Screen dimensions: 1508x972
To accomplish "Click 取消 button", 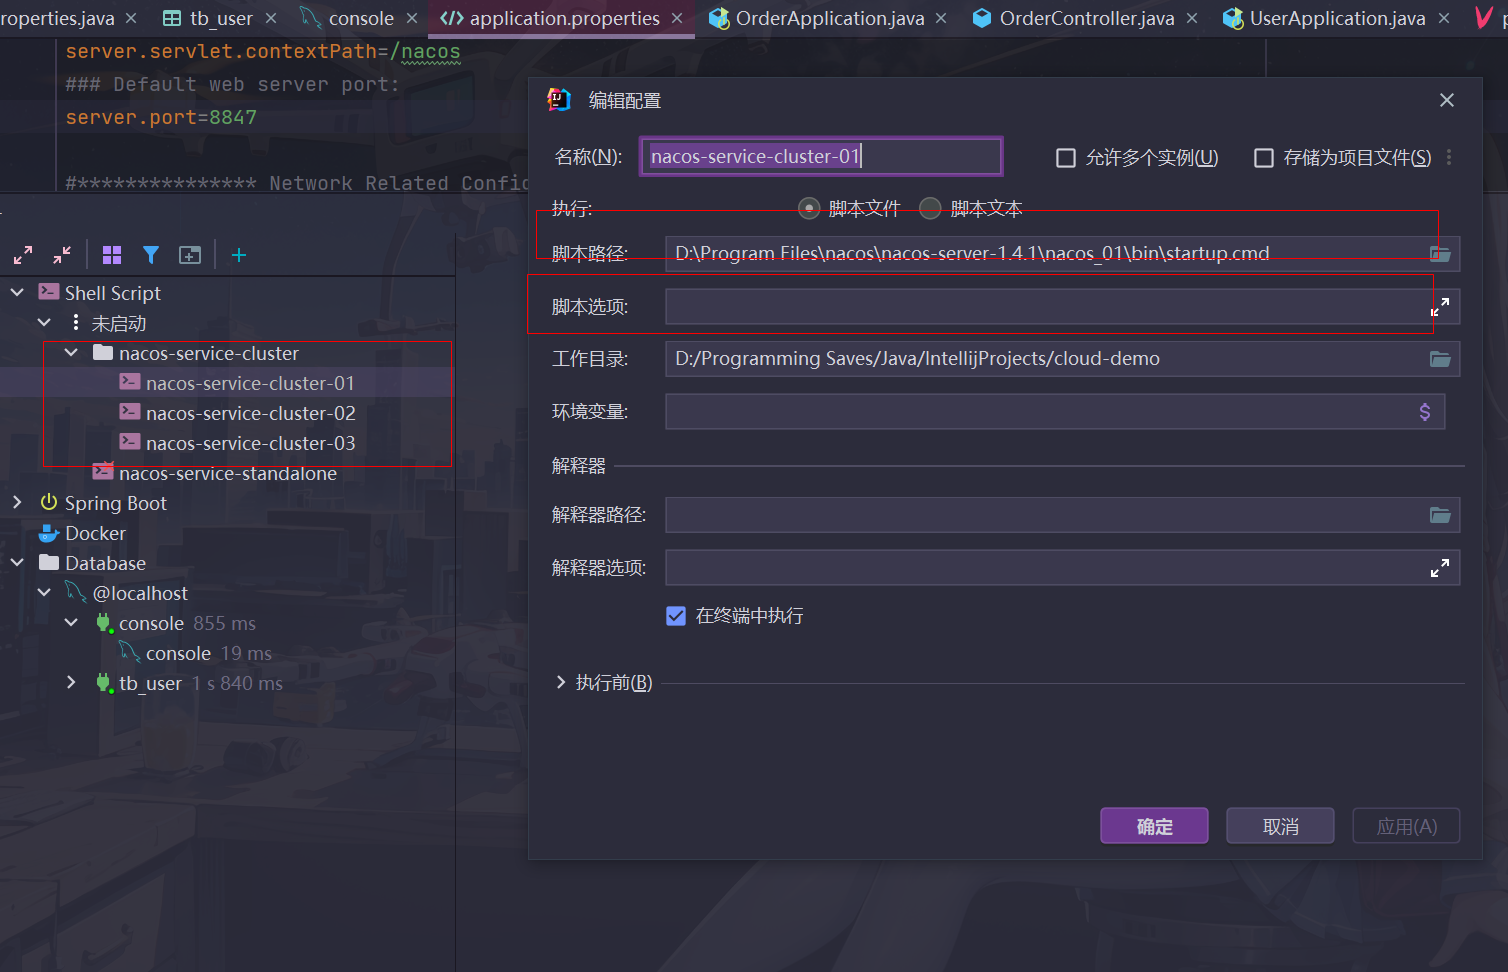I will [x=1280, y=826].
